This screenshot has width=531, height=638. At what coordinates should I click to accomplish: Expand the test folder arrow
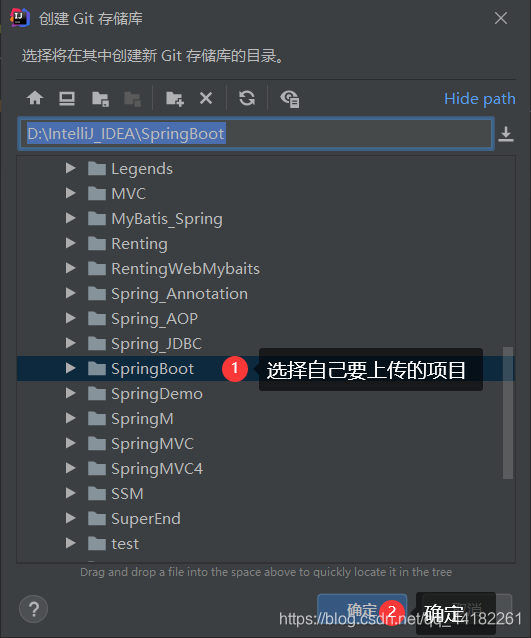[x=71, y=543]
